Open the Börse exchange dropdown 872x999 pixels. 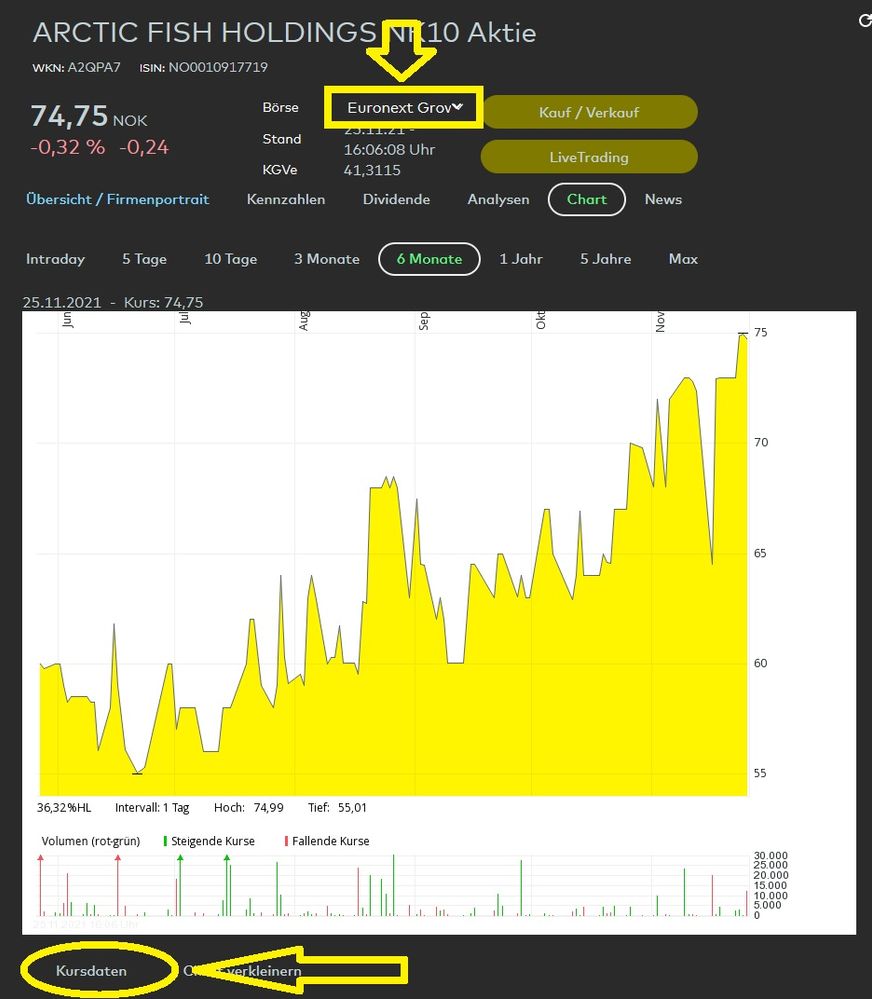[x=404, y=107]
